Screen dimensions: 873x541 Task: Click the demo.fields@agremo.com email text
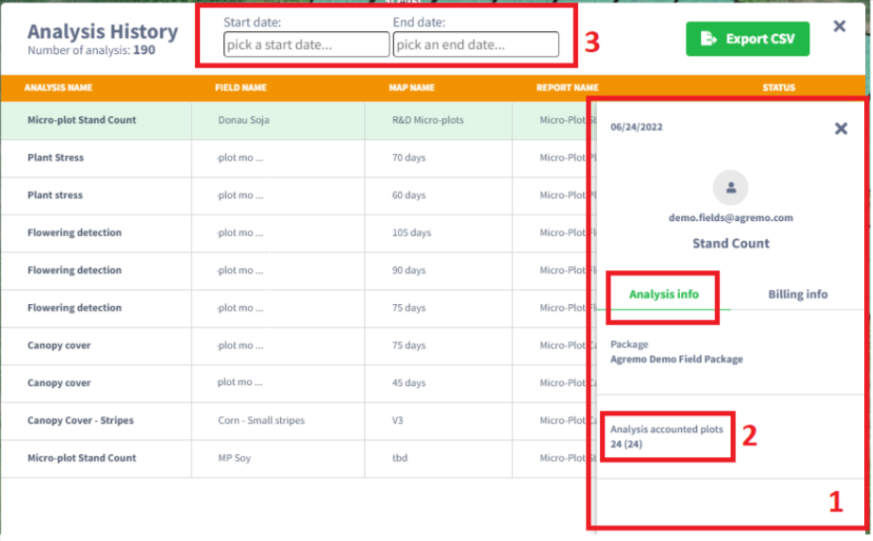tap(730, 218)
